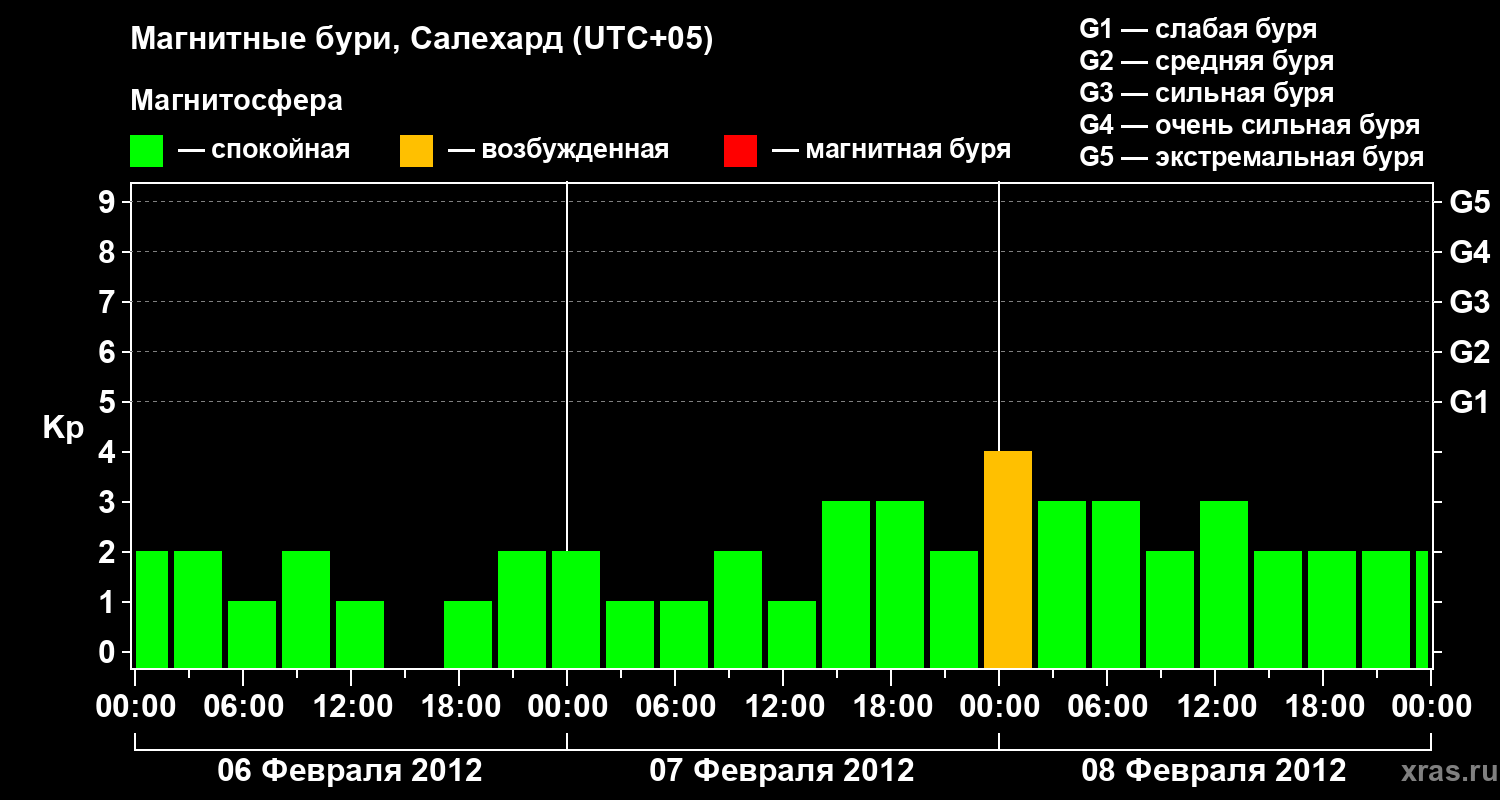This screenshot has height=800, width=1500.
Task: Click the 'G3 — сильная буря' legend line
Action: 1206,93
